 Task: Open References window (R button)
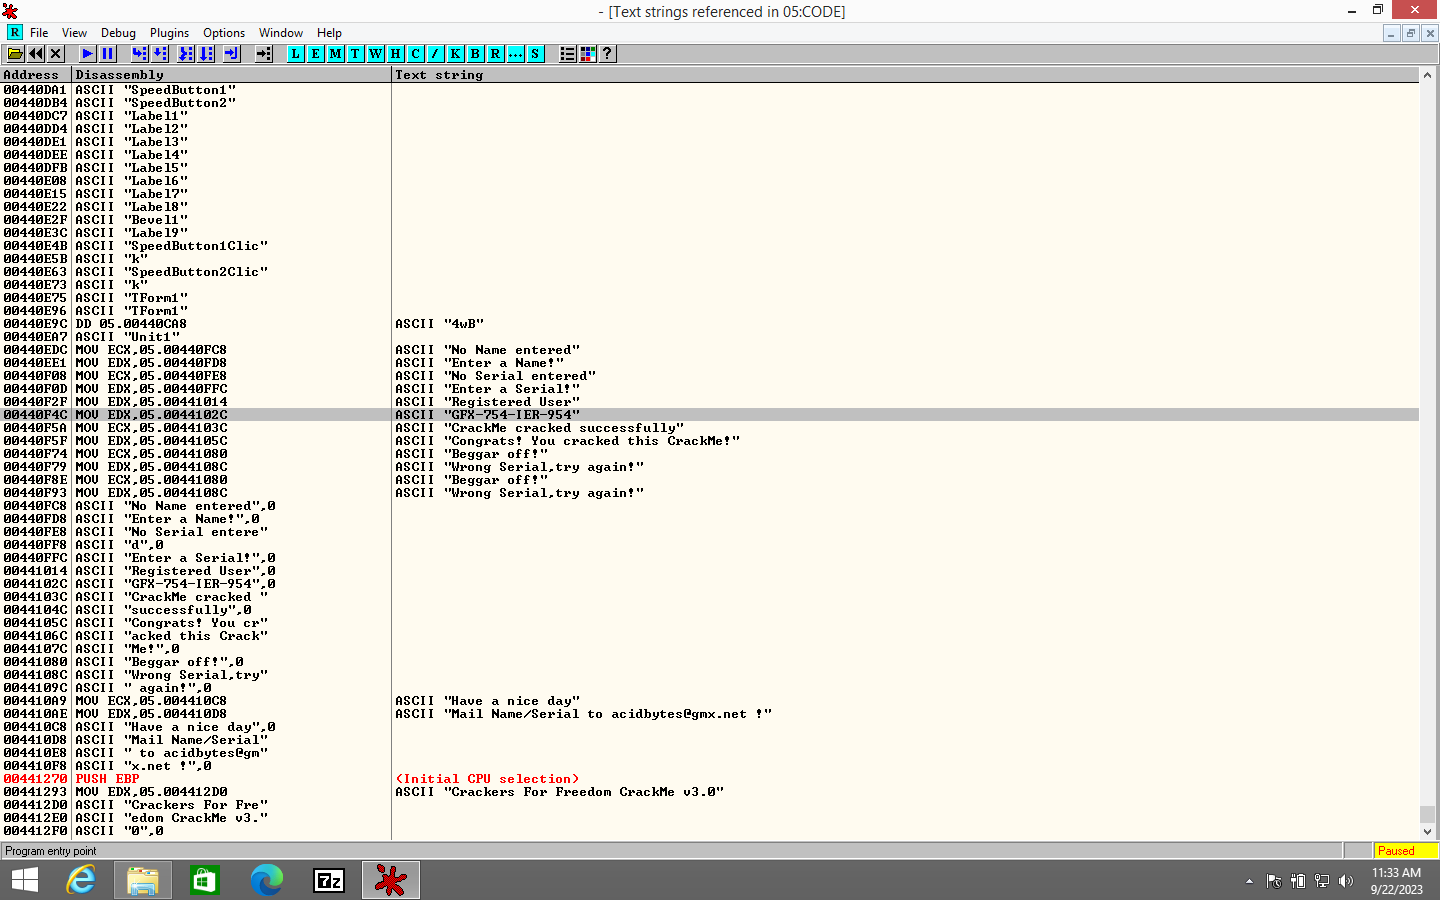(x=496, y=54)
